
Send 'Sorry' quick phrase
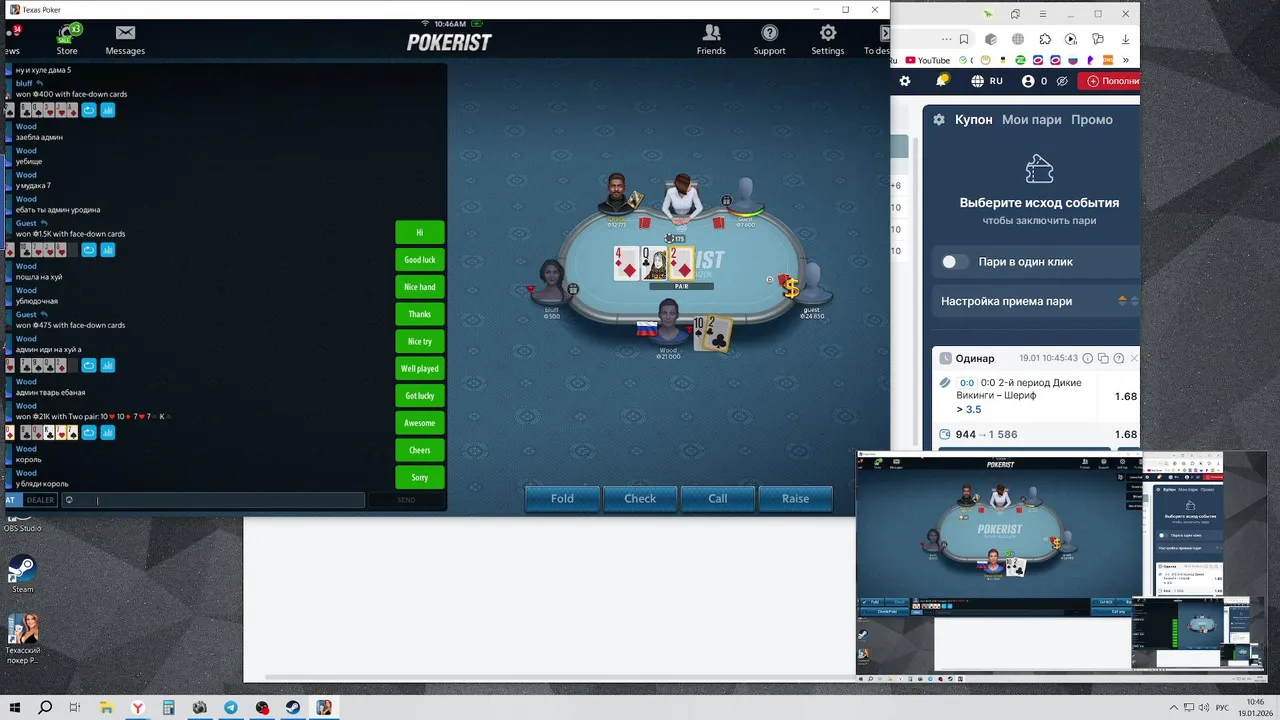(x=419, y=477)
